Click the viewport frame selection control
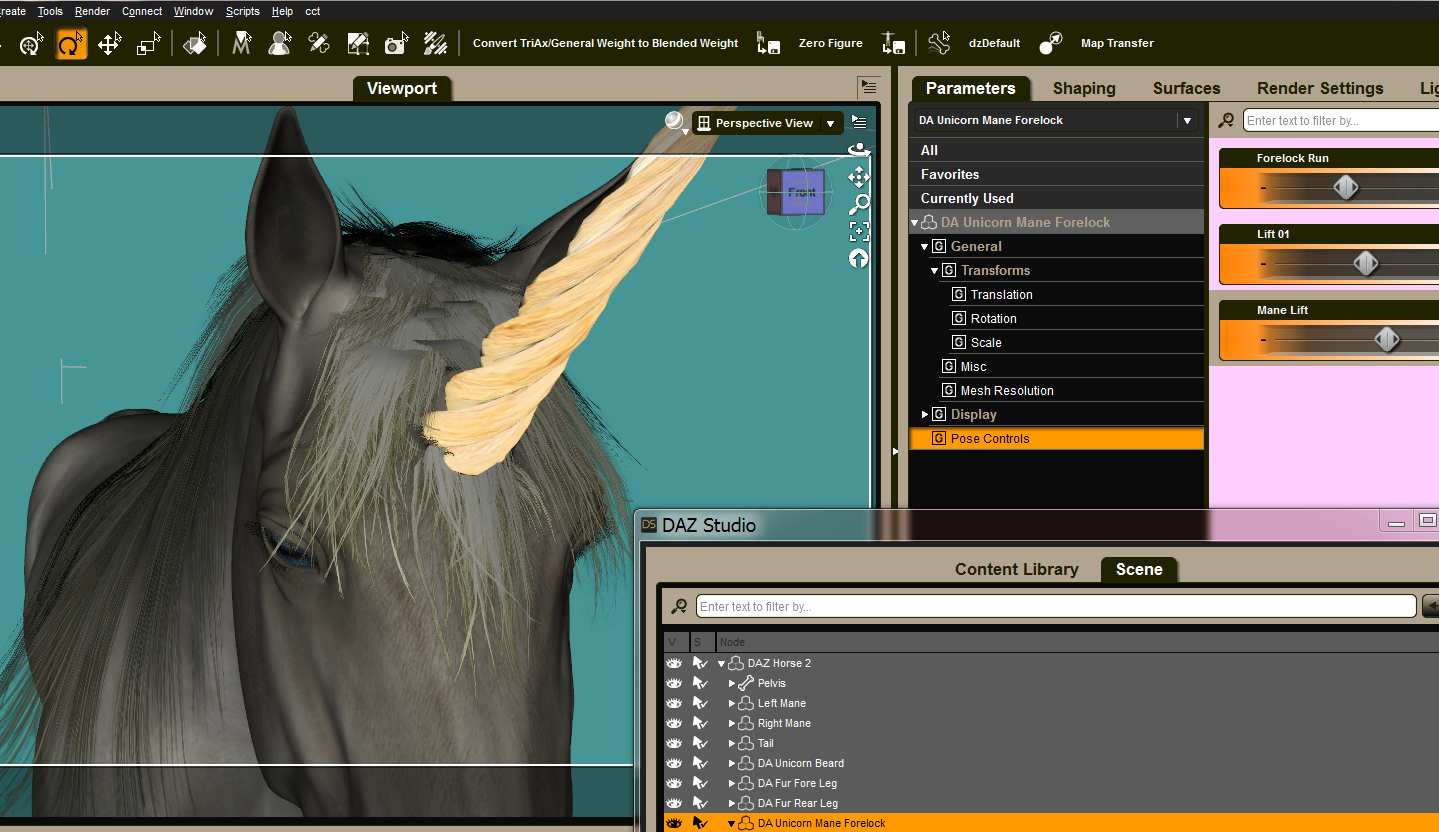Viewport: 1439px width, 832px height. [858, 232]
